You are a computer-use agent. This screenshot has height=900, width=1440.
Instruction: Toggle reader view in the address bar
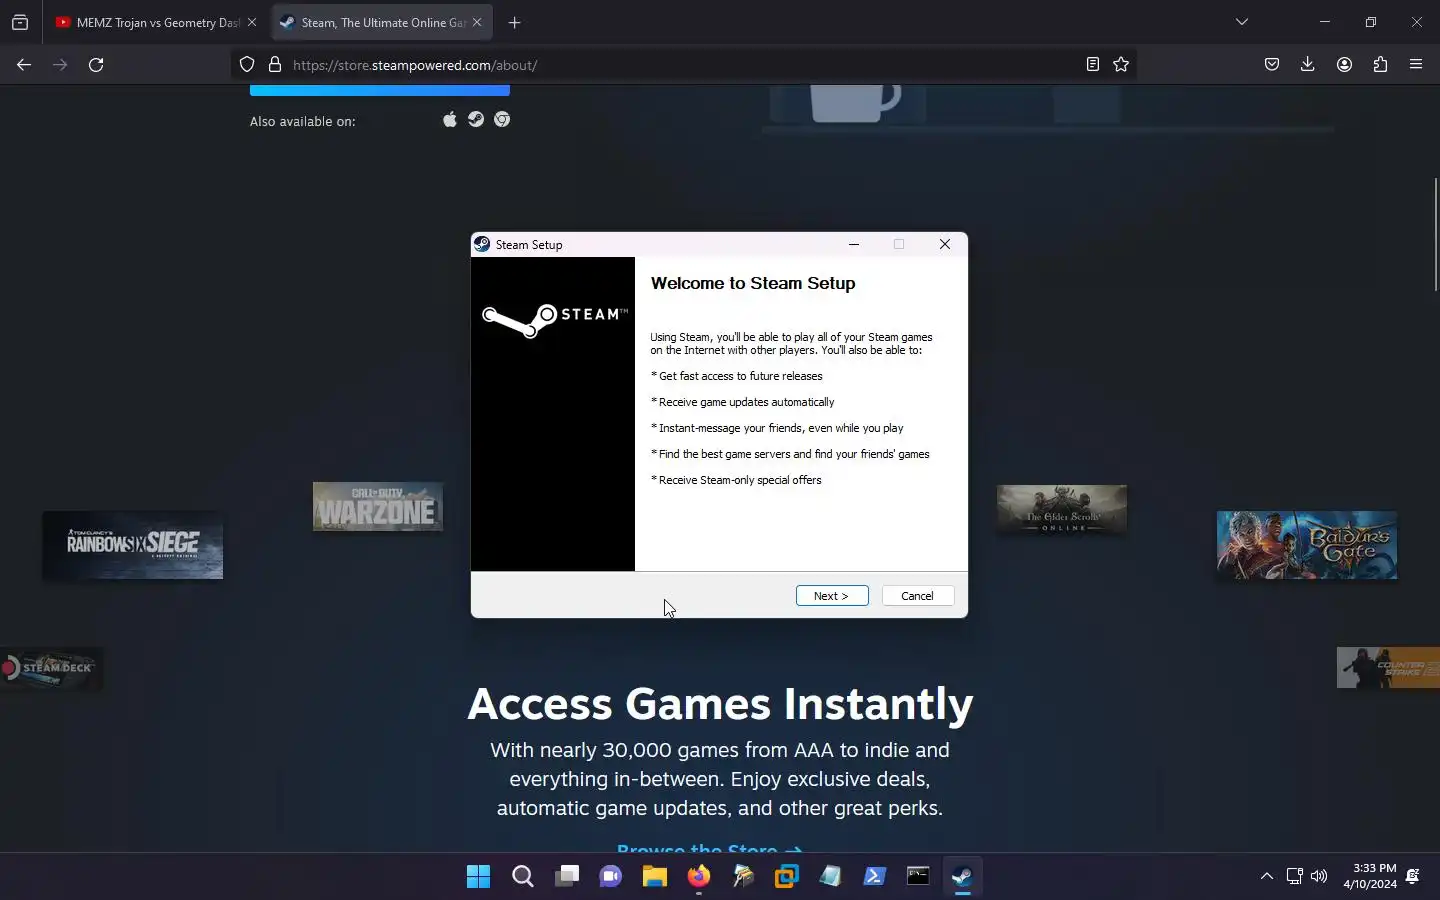pyautogui.click(x=1092, y=65)
